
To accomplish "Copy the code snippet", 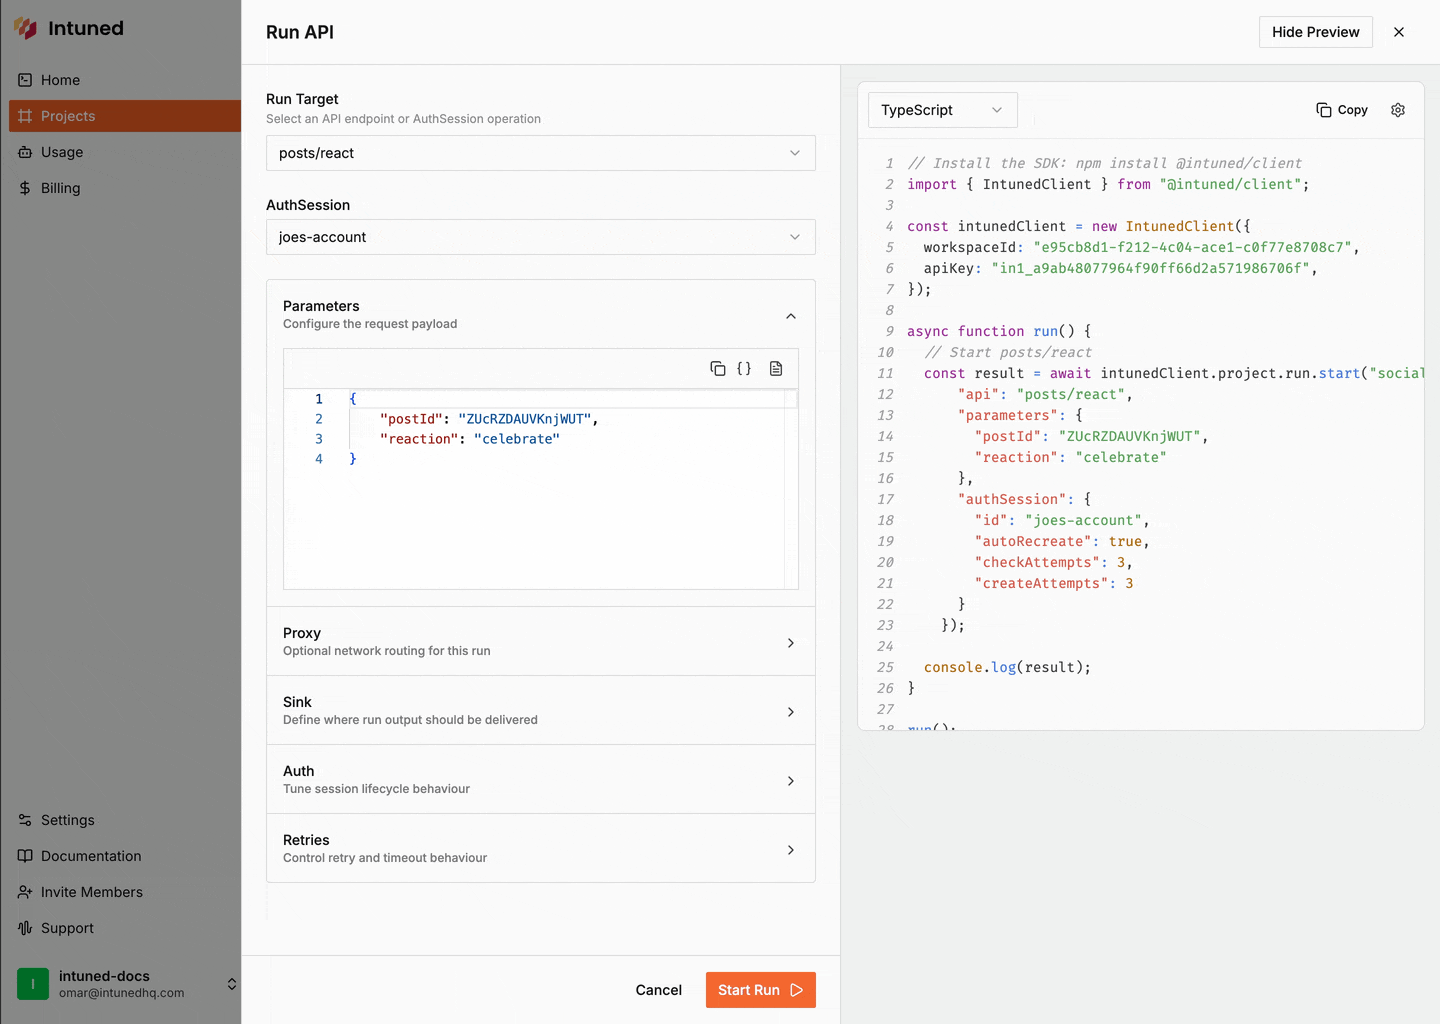I will click(x=1342, y=110).
